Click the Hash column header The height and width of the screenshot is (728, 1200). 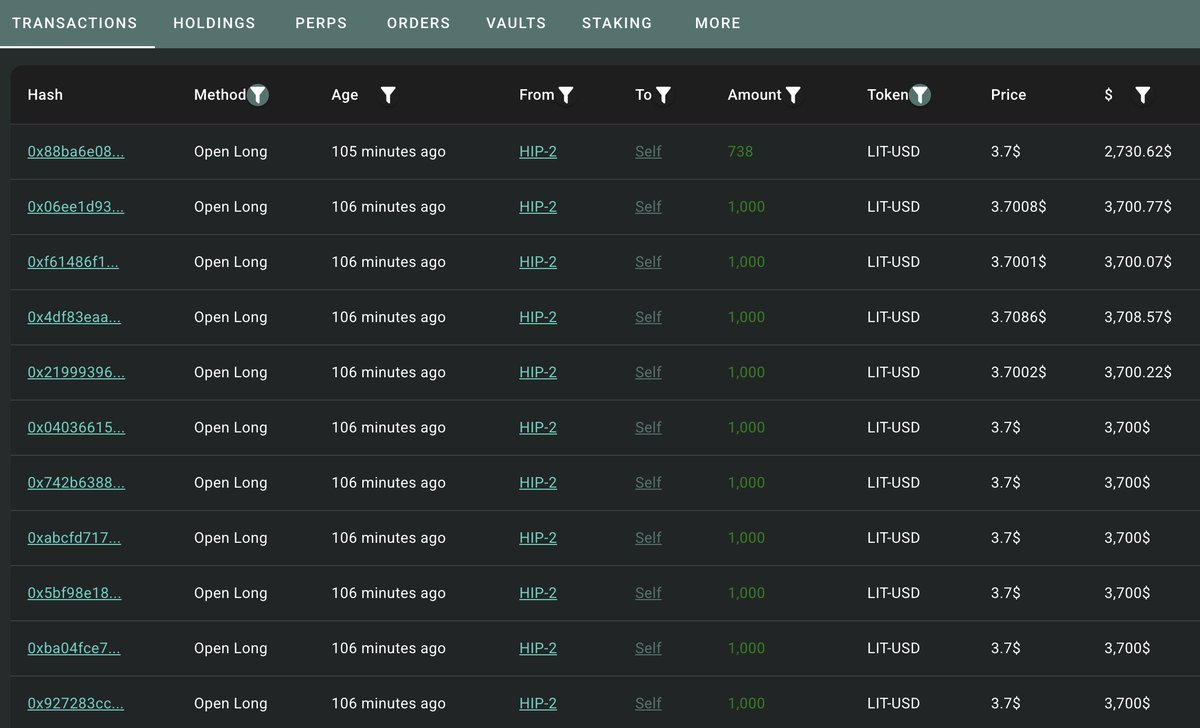pos(45,95)
